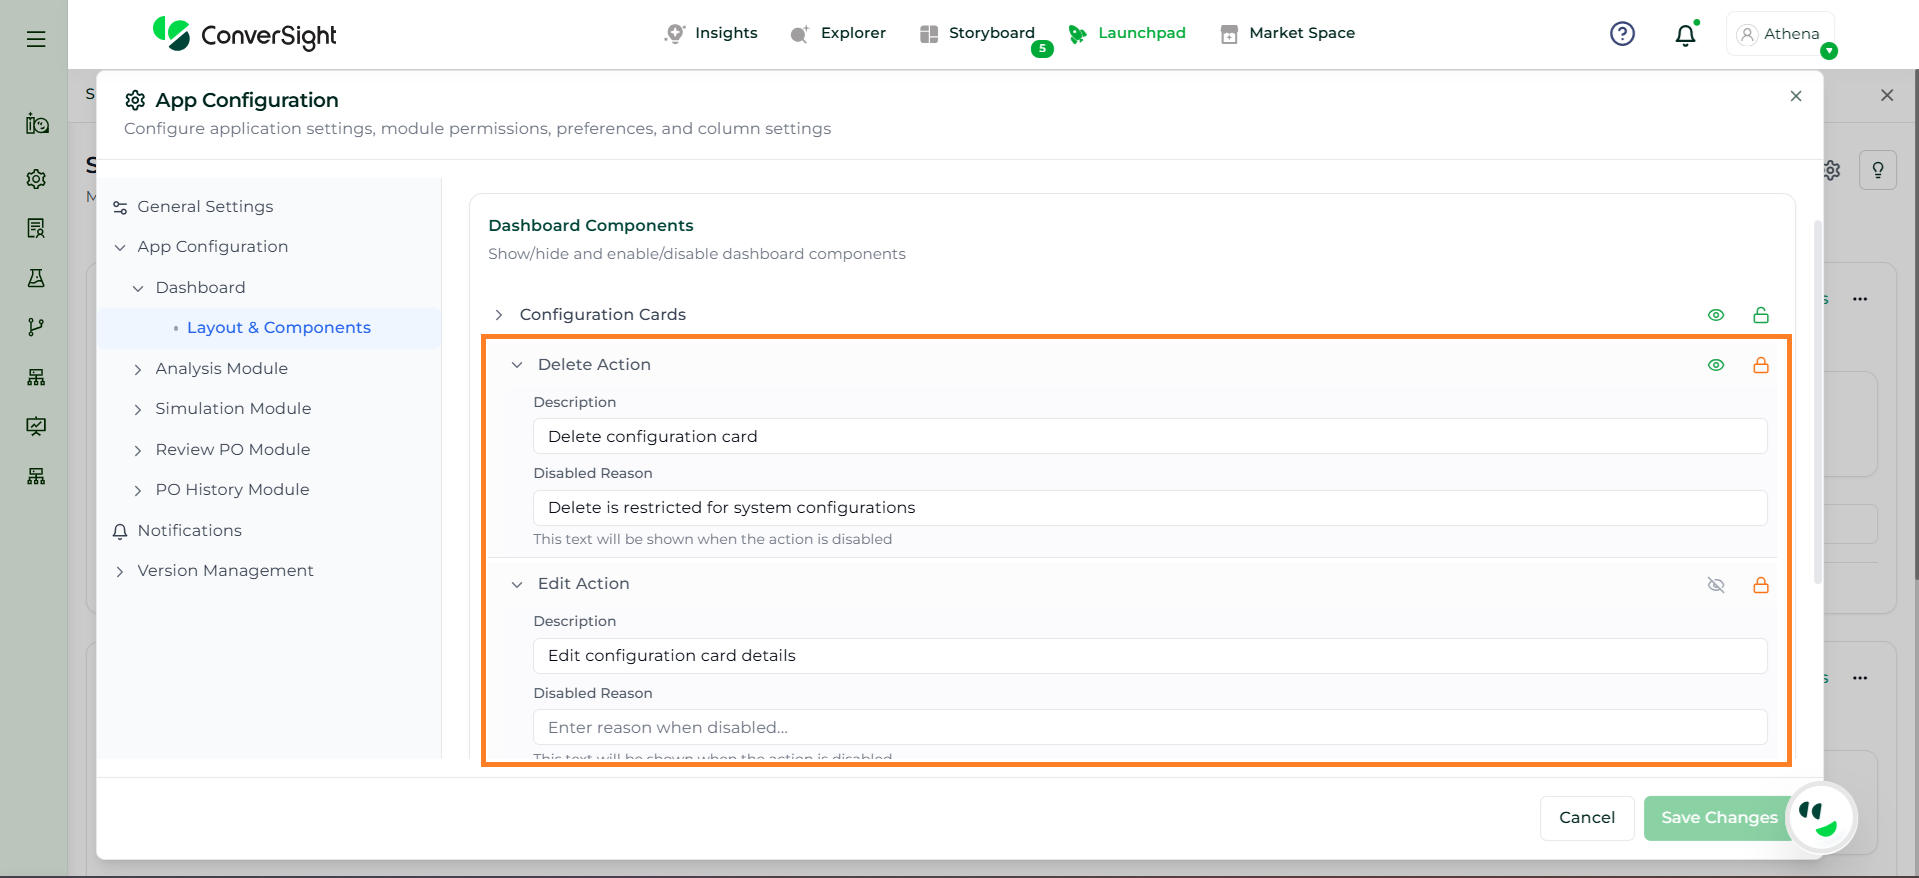Click the dialog's vertical scrollbar

tap(1817, 400)
